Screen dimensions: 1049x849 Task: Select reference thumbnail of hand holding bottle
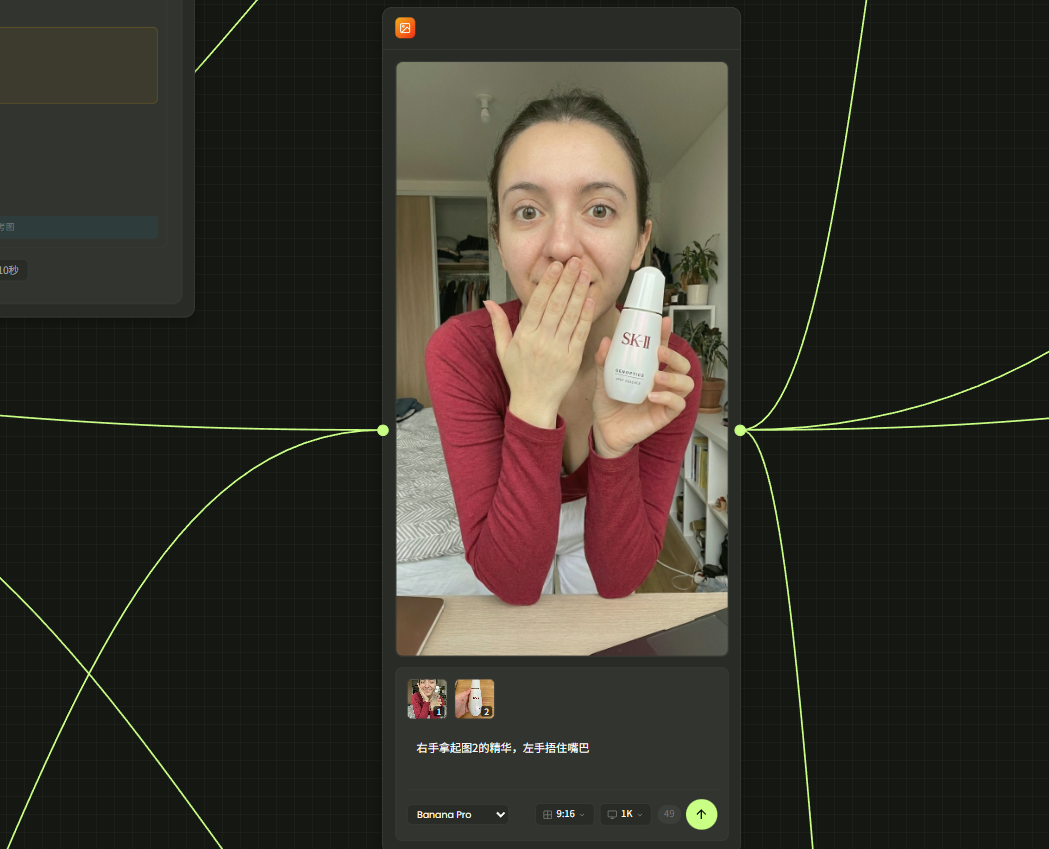473,698
